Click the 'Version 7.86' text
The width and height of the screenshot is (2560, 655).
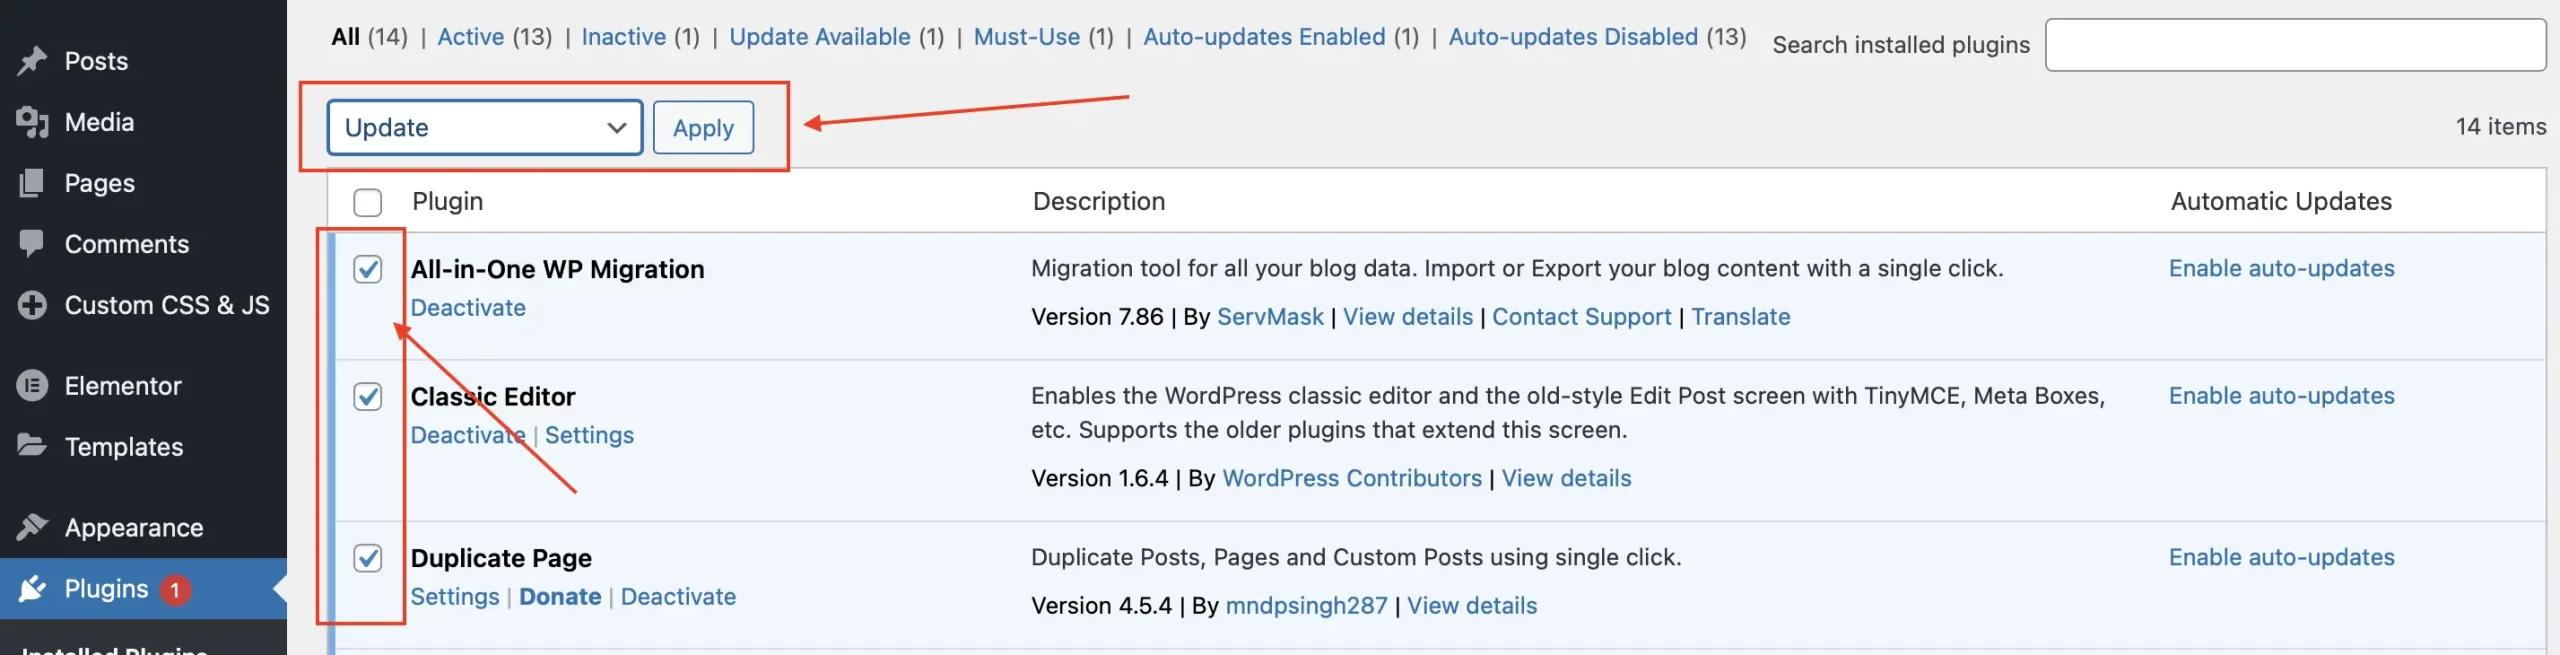[x=1097, y=317]
